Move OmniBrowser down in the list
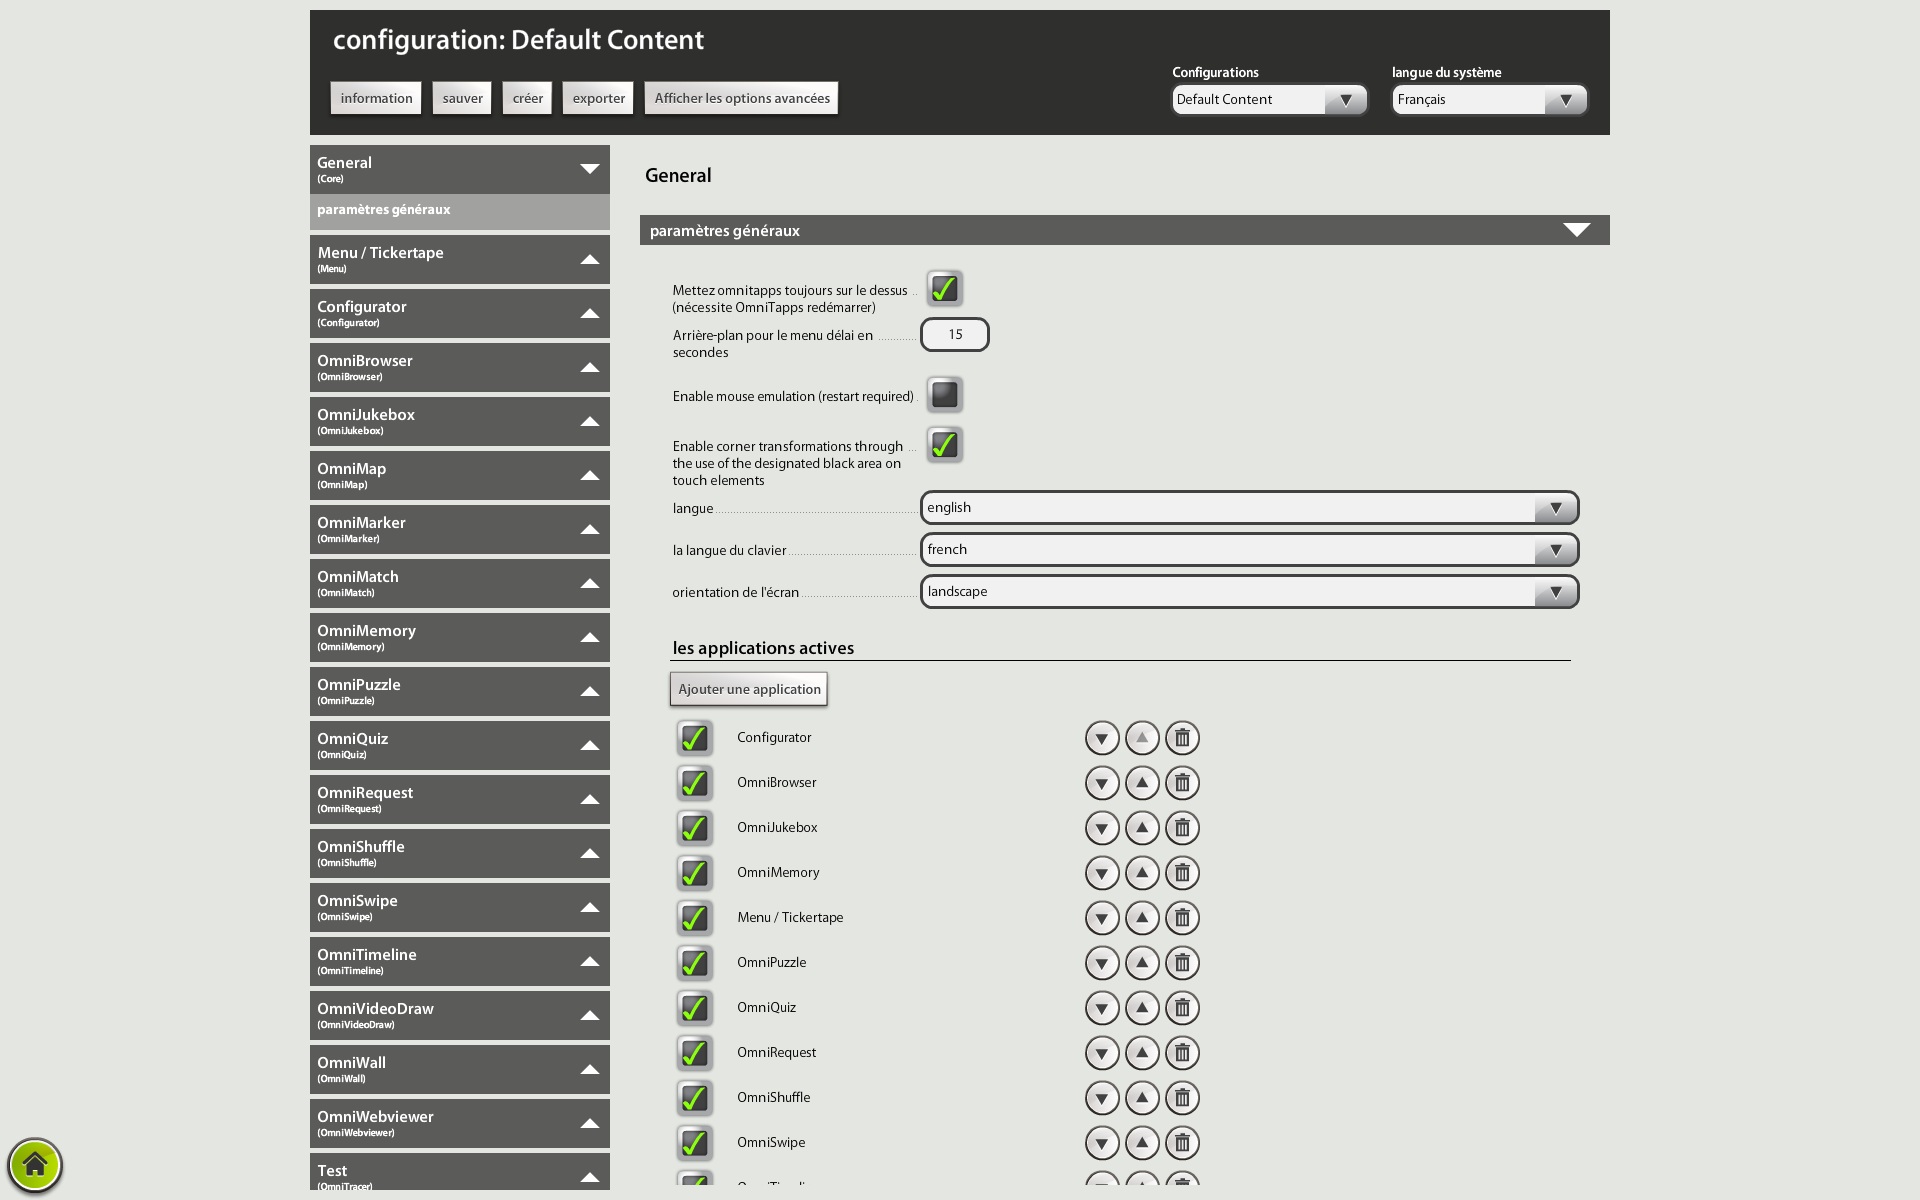The width and height of the screenshot is (1920, 1200). click(1102, 783)
